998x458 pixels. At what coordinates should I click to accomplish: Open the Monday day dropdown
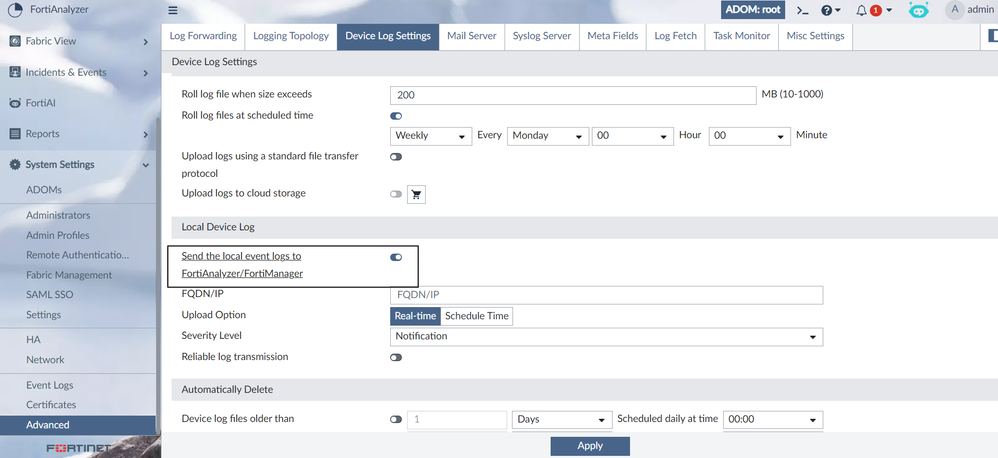click(x=548, y=135)
